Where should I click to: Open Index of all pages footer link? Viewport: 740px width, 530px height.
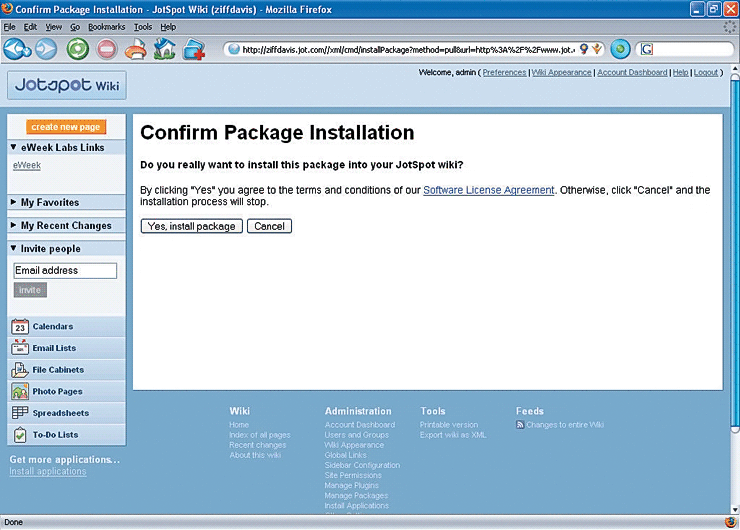pos(260,435)
